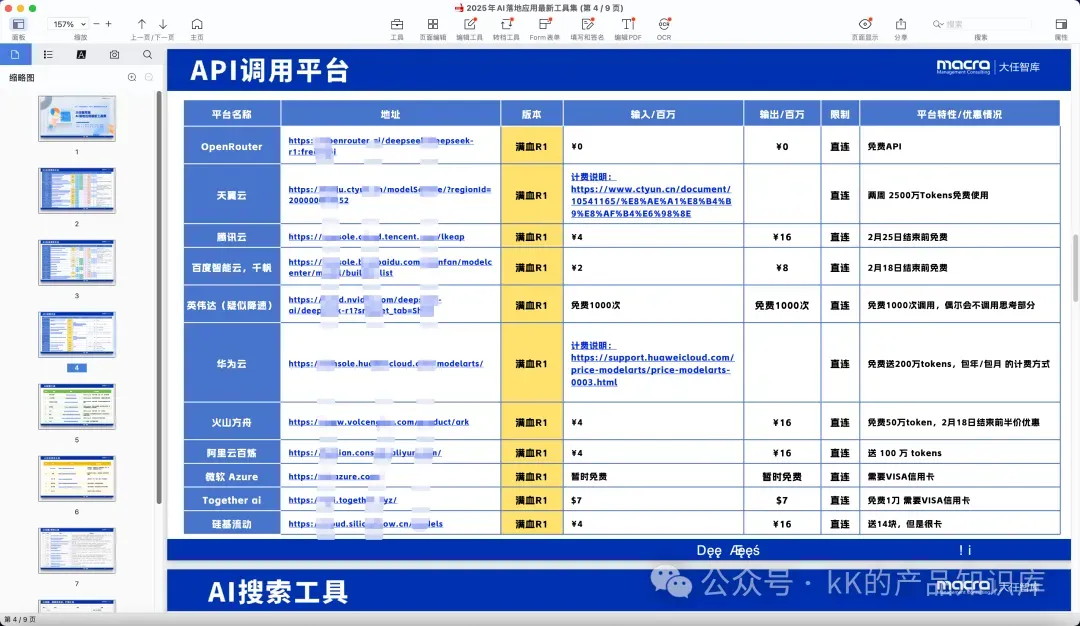Open the 天翼云 ctyun modelService link
1080x626 pixels.
click(390, 195)
